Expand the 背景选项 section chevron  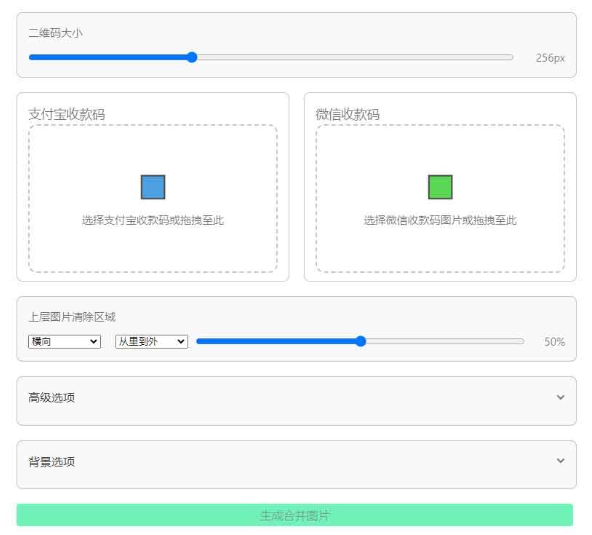561,461
